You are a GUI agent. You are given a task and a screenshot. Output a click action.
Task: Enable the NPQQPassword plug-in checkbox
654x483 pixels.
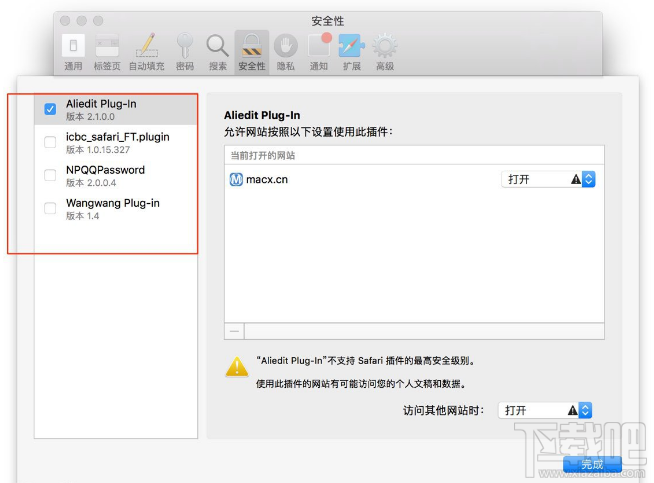pyautogui.click(x=50, y=175)
